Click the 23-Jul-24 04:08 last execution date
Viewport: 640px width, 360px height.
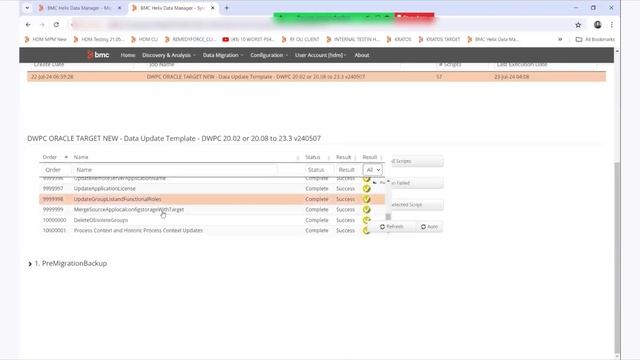tap(512, 77)
